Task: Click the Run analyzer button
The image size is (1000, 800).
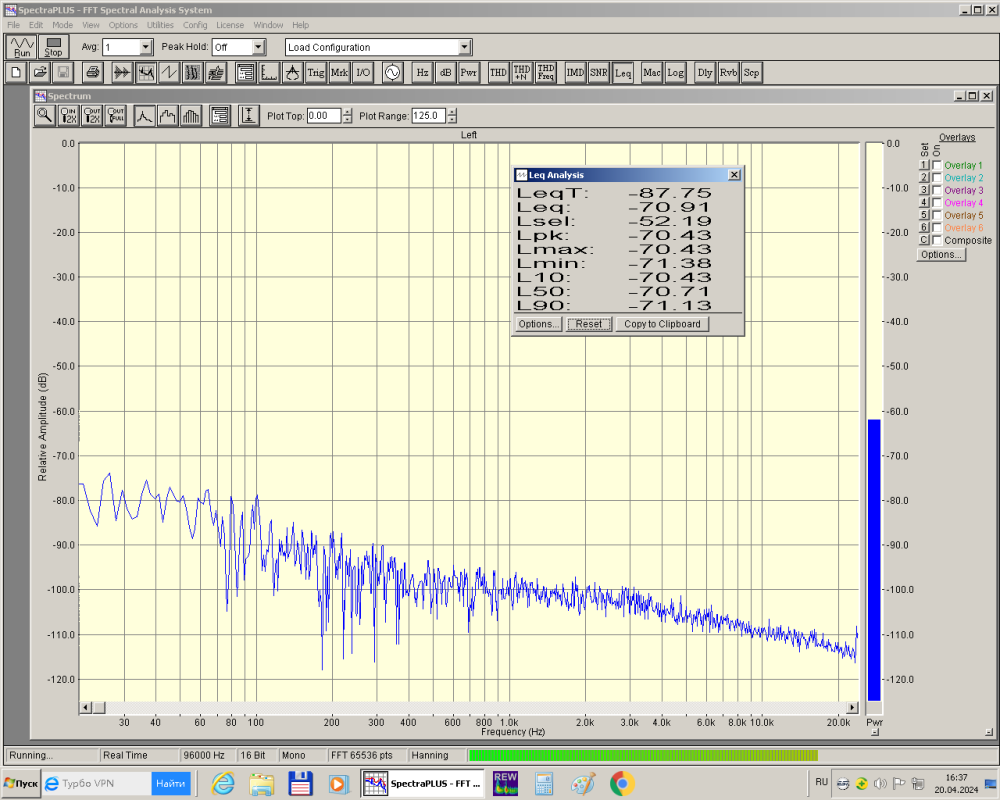Action: click(22, 47)
